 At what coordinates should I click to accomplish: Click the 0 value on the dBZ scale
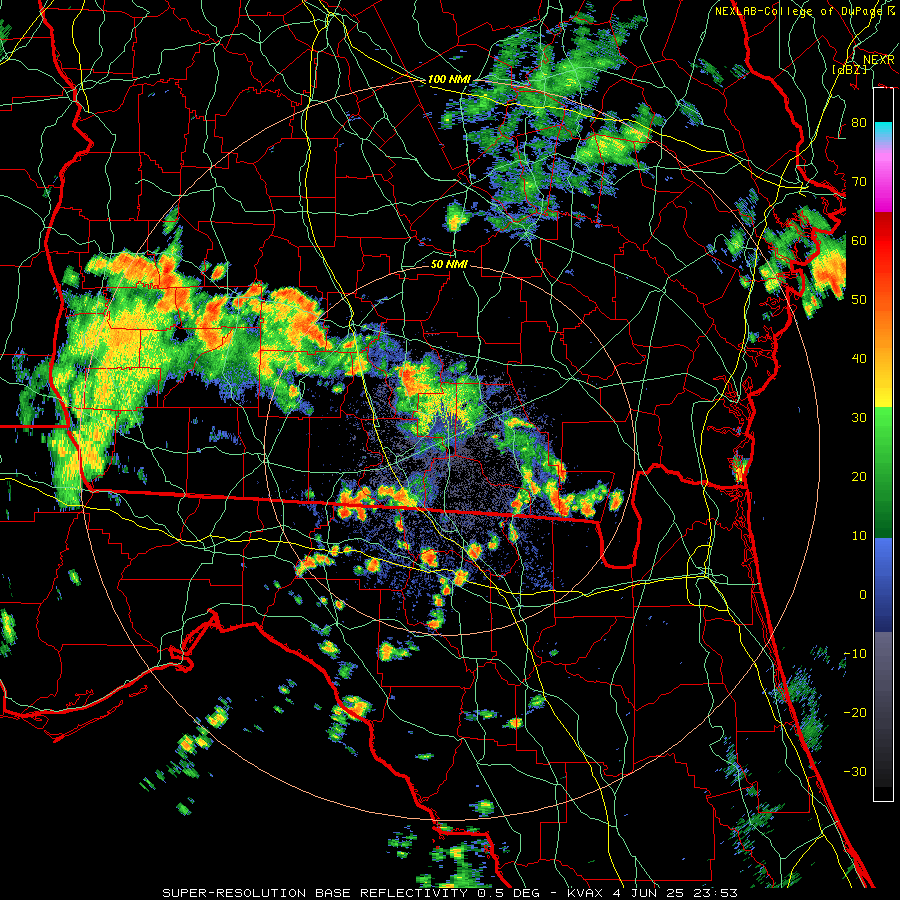(863, 595)
